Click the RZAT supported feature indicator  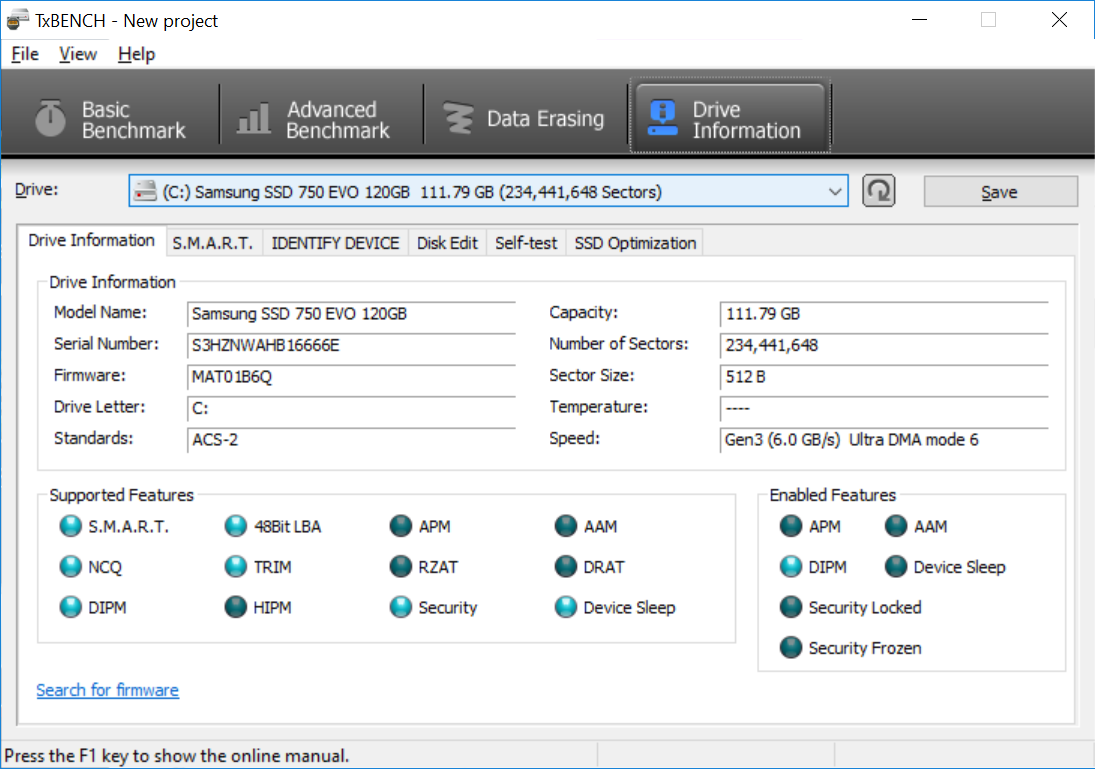tap(401, 566)
